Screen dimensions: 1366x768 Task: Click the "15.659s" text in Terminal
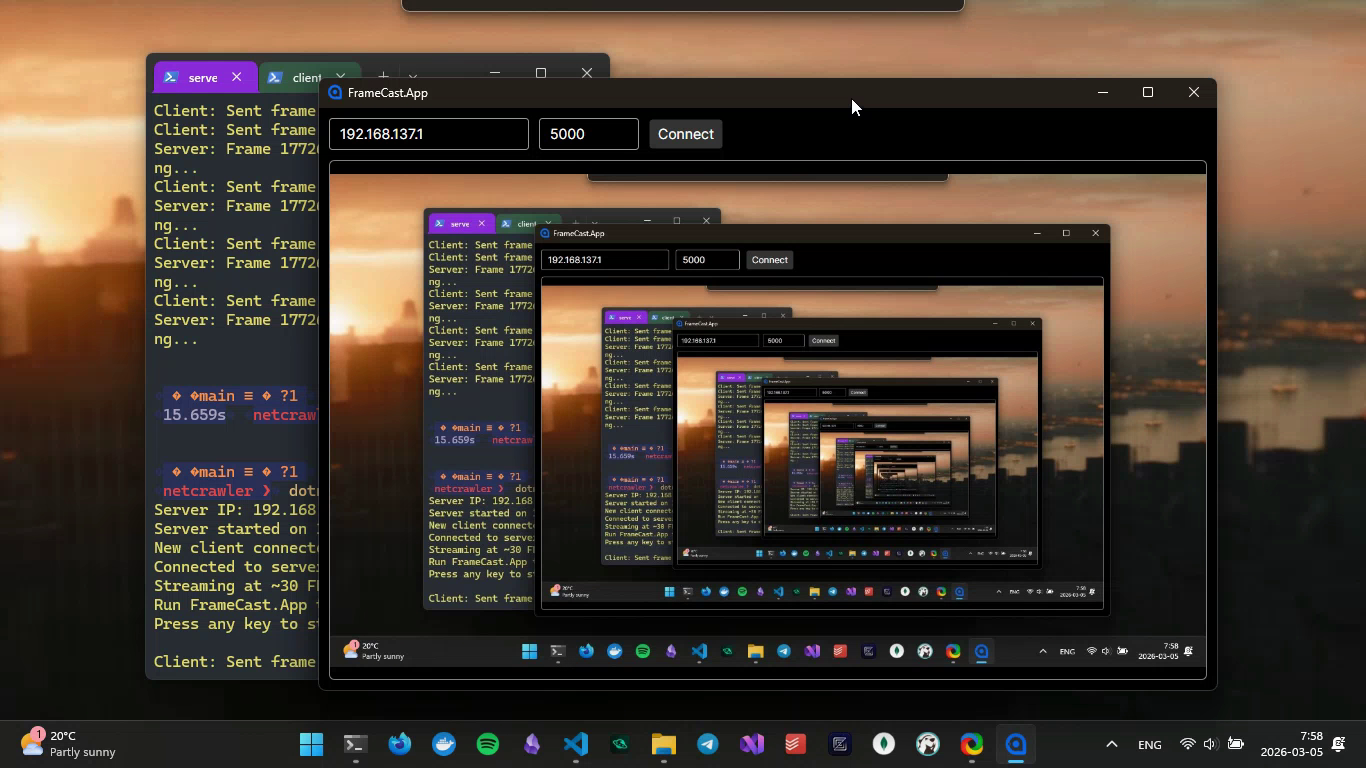[x=194, y=415]
